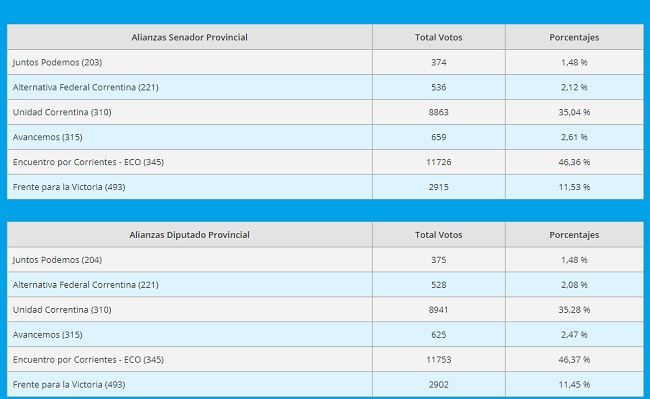Click Total Votos header in Diputado table

coord(439,235)
